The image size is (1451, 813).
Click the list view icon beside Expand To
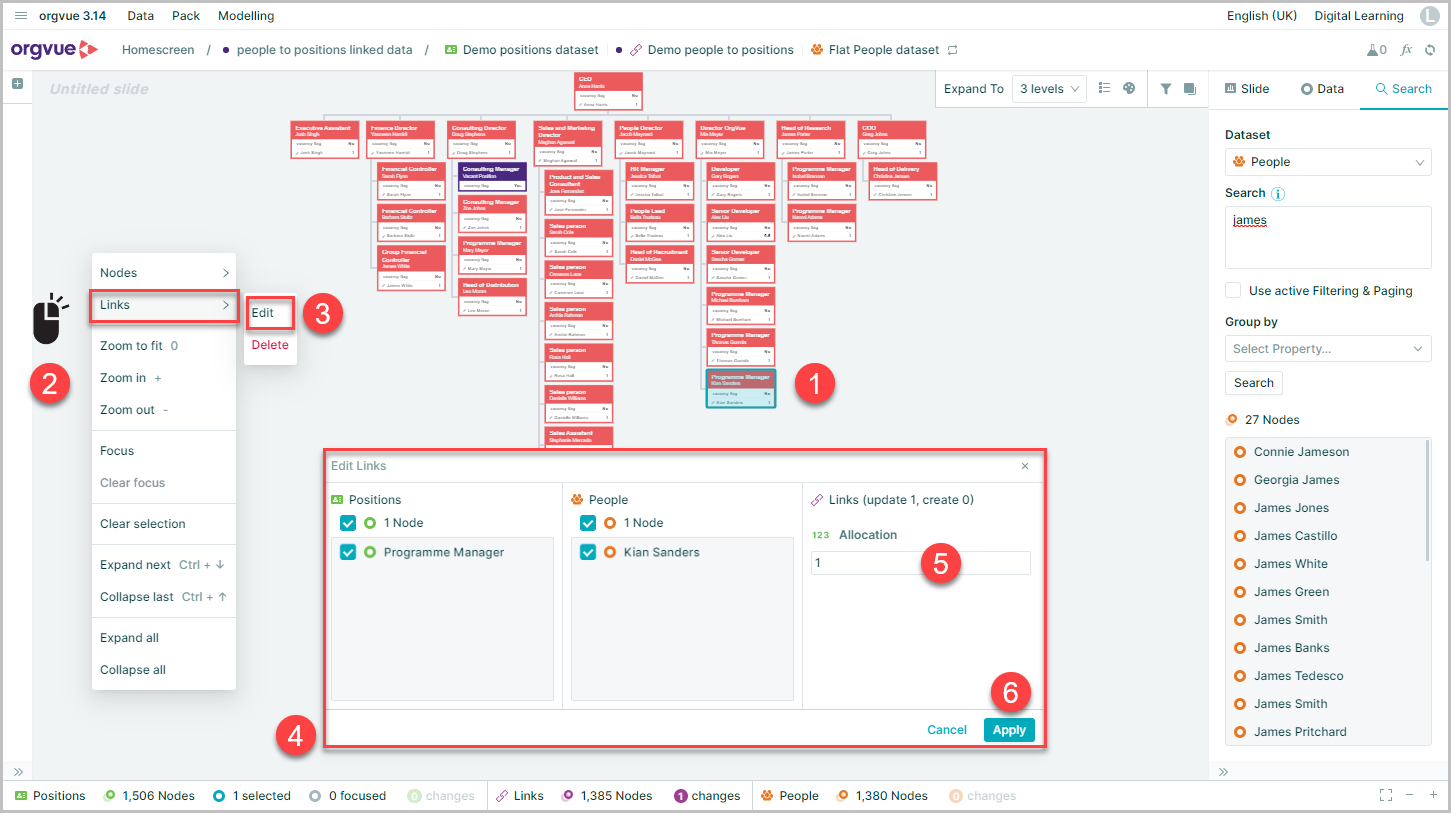(1105, 88)
